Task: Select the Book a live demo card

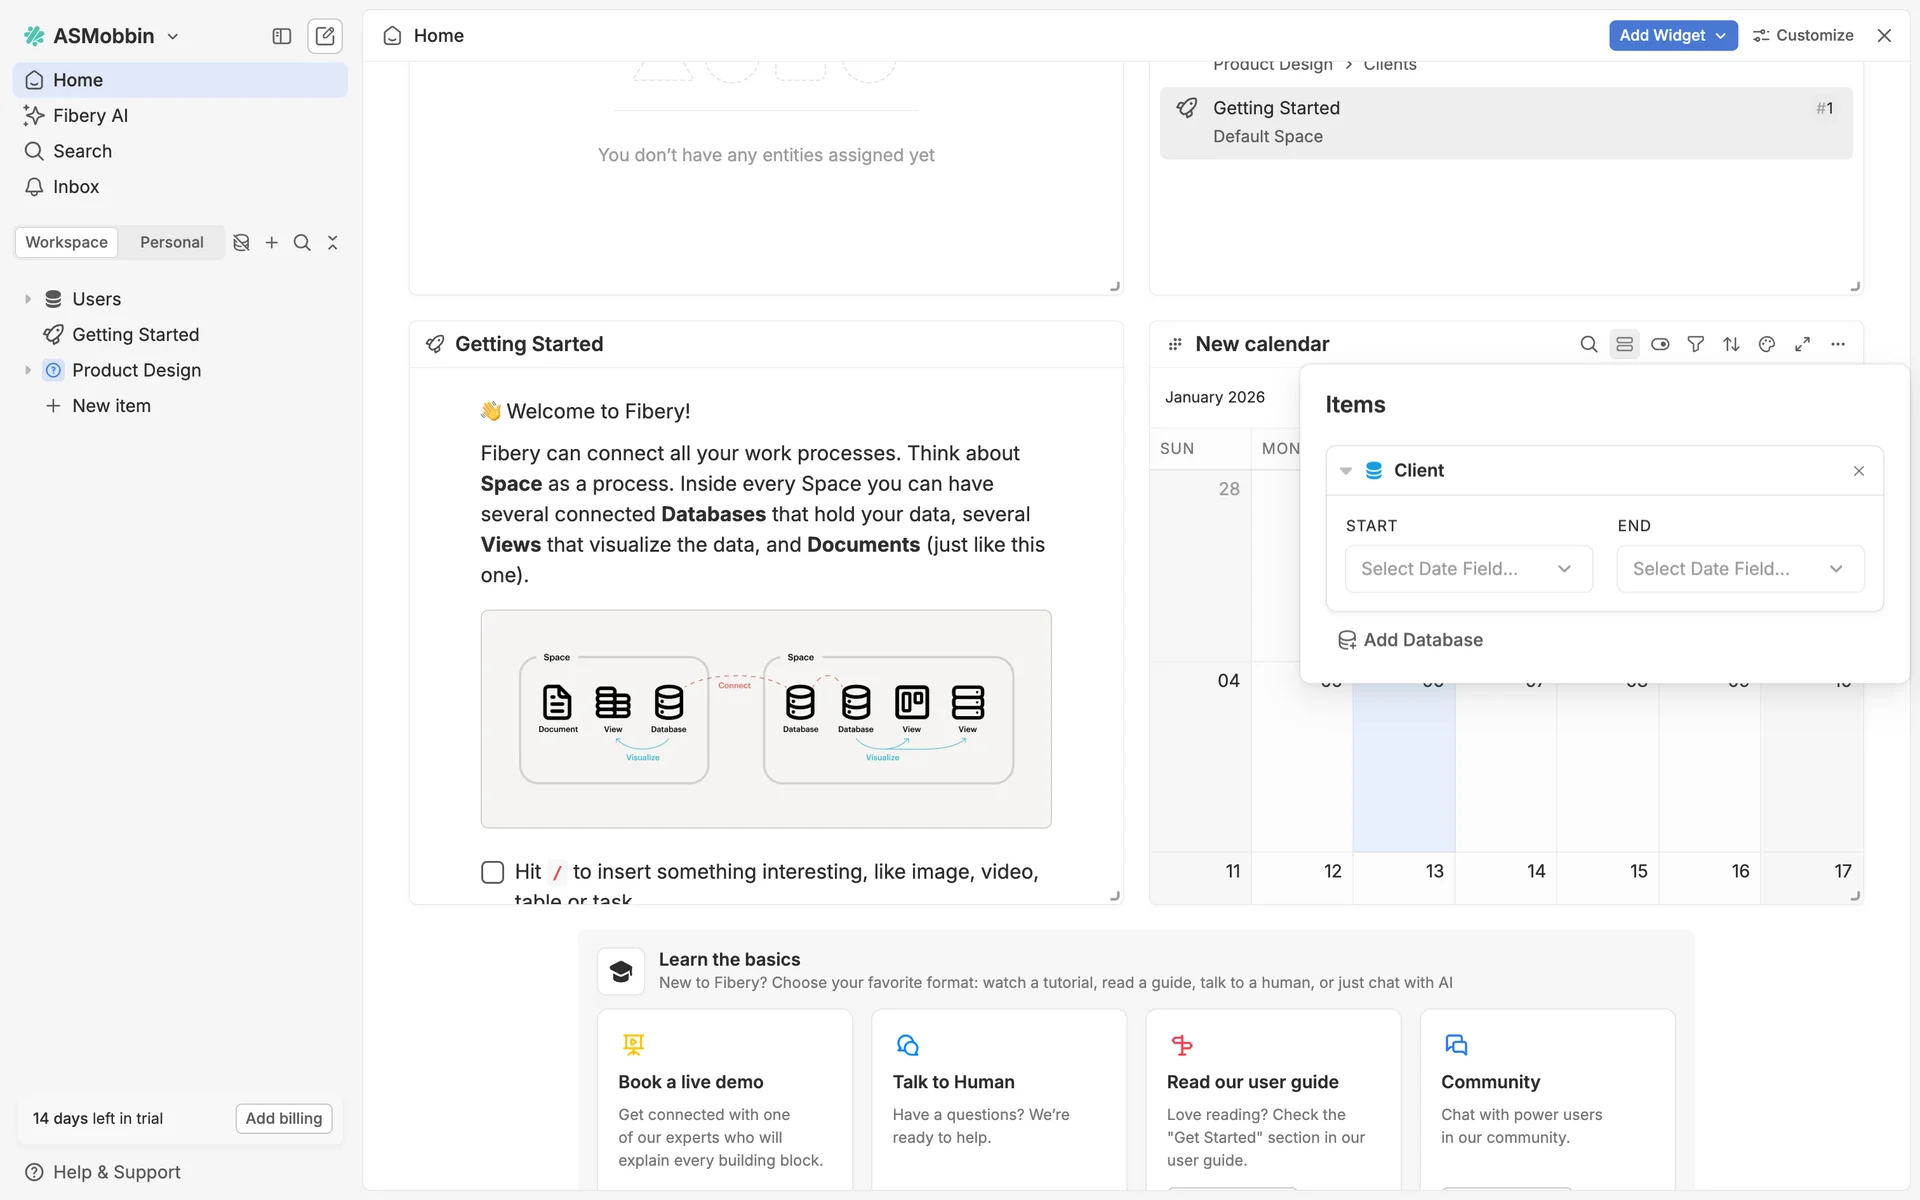Action: pos(724,1100)
